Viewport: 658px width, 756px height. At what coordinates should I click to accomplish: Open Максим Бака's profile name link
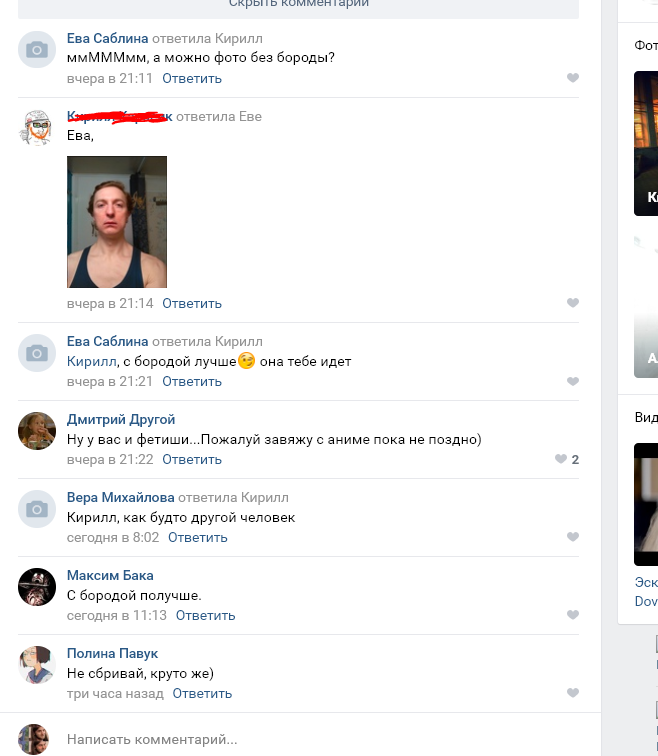pyautogui.click(x=110, y=575)
